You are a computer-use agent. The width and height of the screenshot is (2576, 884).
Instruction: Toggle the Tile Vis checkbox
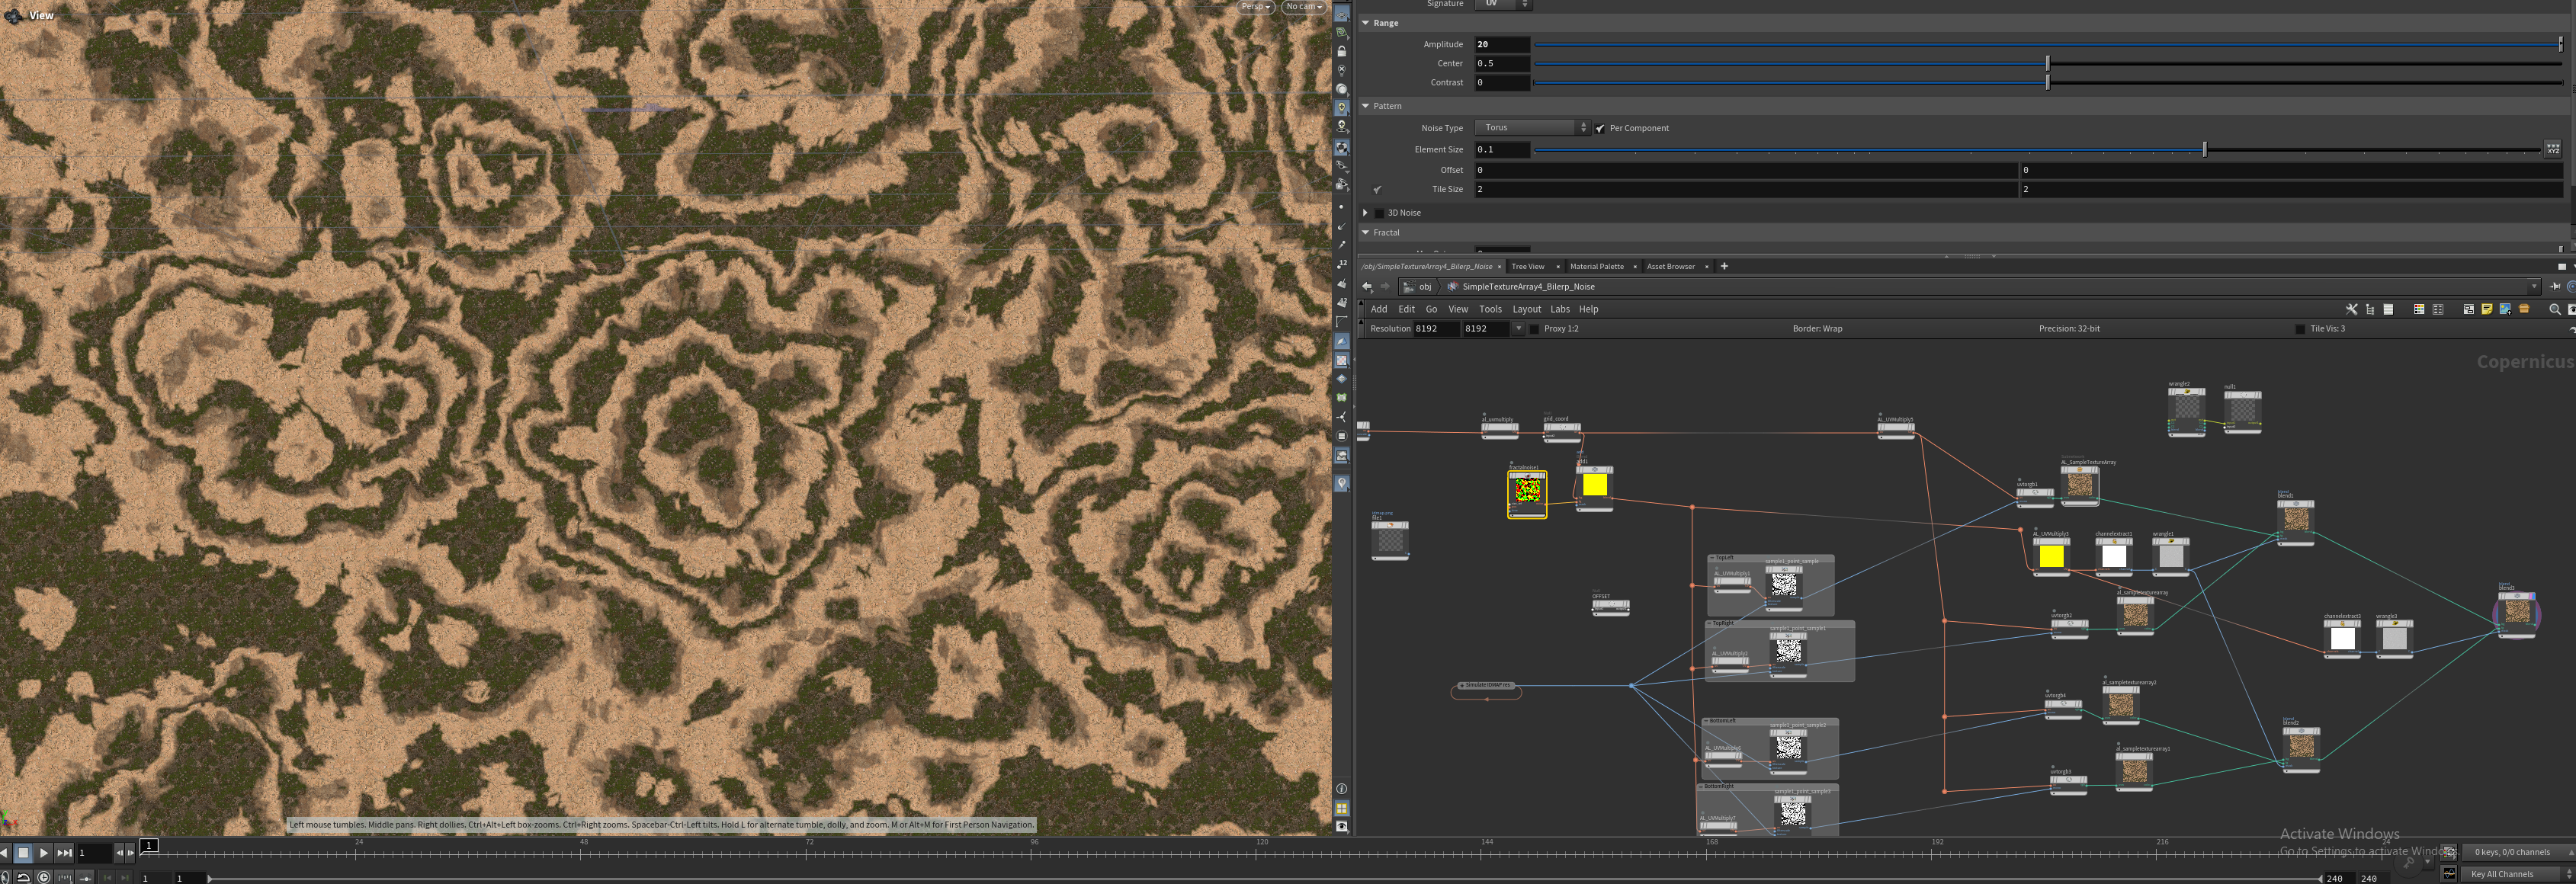(x=2300, y=329)
